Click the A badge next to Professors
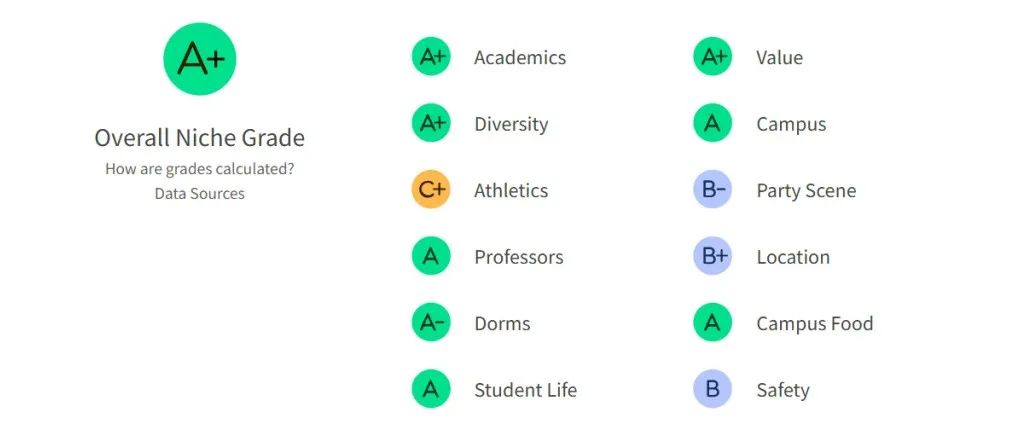Viewport: 1015px width, 427px height. (x=431, y=257)
